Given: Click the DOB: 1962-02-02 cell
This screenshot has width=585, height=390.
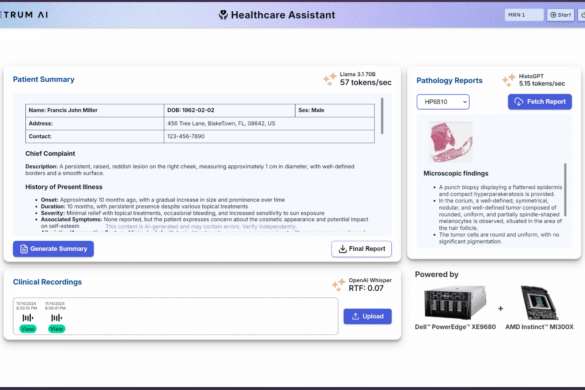Looking at the screenshot, I should click(229, 110).
